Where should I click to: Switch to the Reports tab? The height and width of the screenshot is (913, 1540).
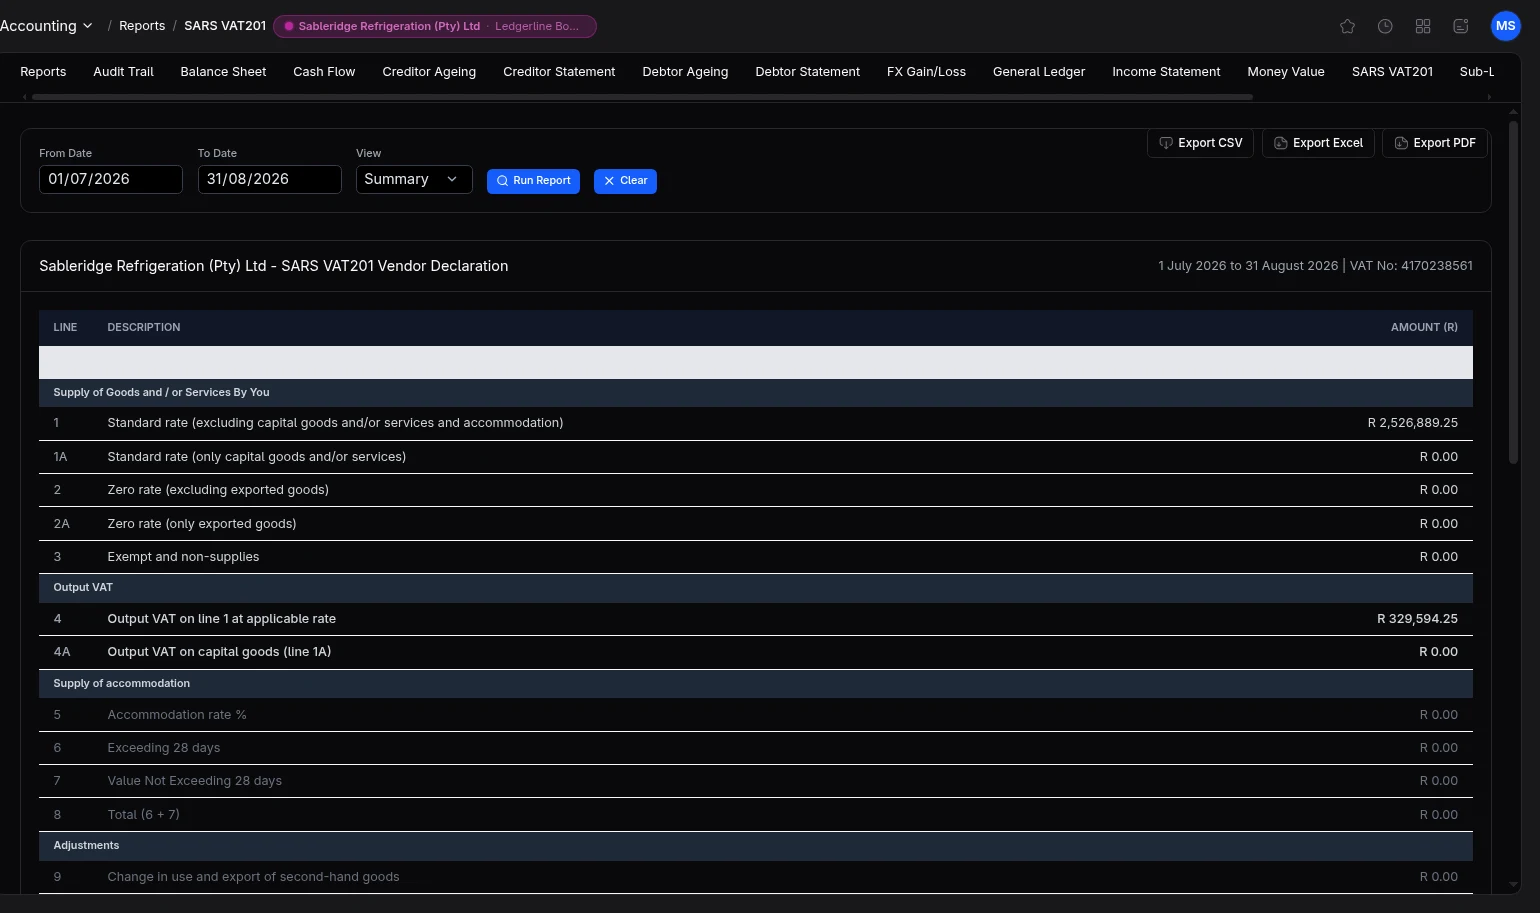43,72
